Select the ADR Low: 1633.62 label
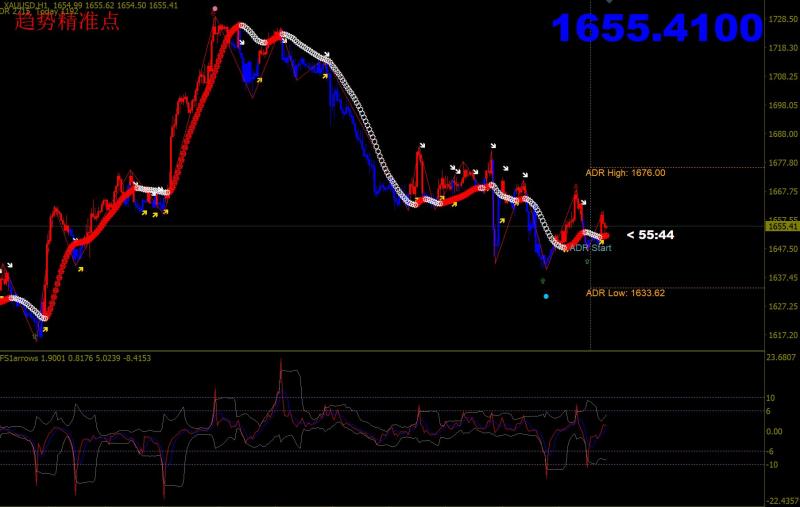This screenshot has width=800, height=507. 625,293
